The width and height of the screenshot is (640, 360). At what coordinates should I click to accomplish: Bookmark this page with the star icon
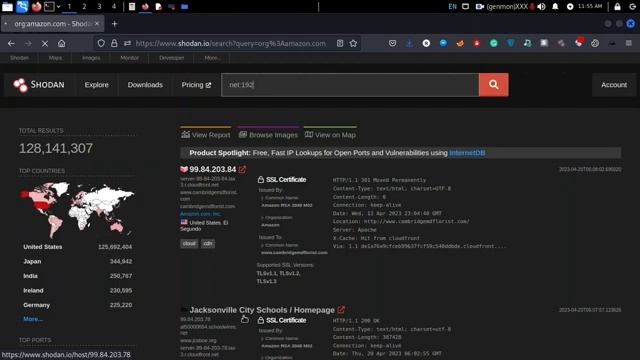click(353, 43)
